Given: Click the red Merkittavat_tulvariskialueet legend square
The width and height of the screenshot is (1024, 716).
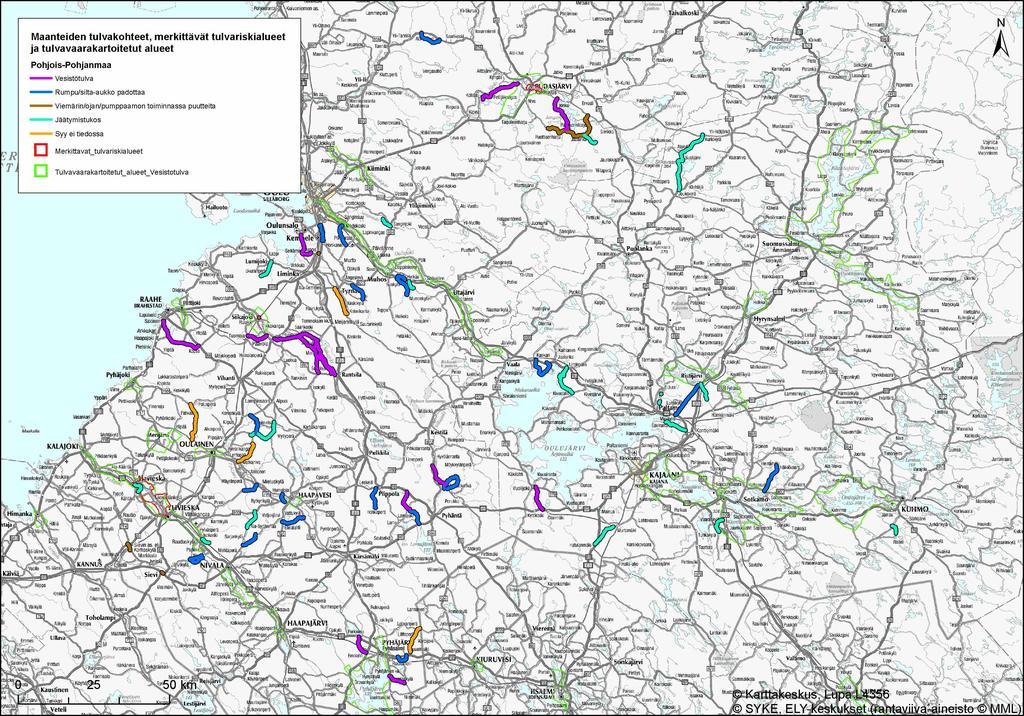Looking at the screenshot, I should [41, 150].
